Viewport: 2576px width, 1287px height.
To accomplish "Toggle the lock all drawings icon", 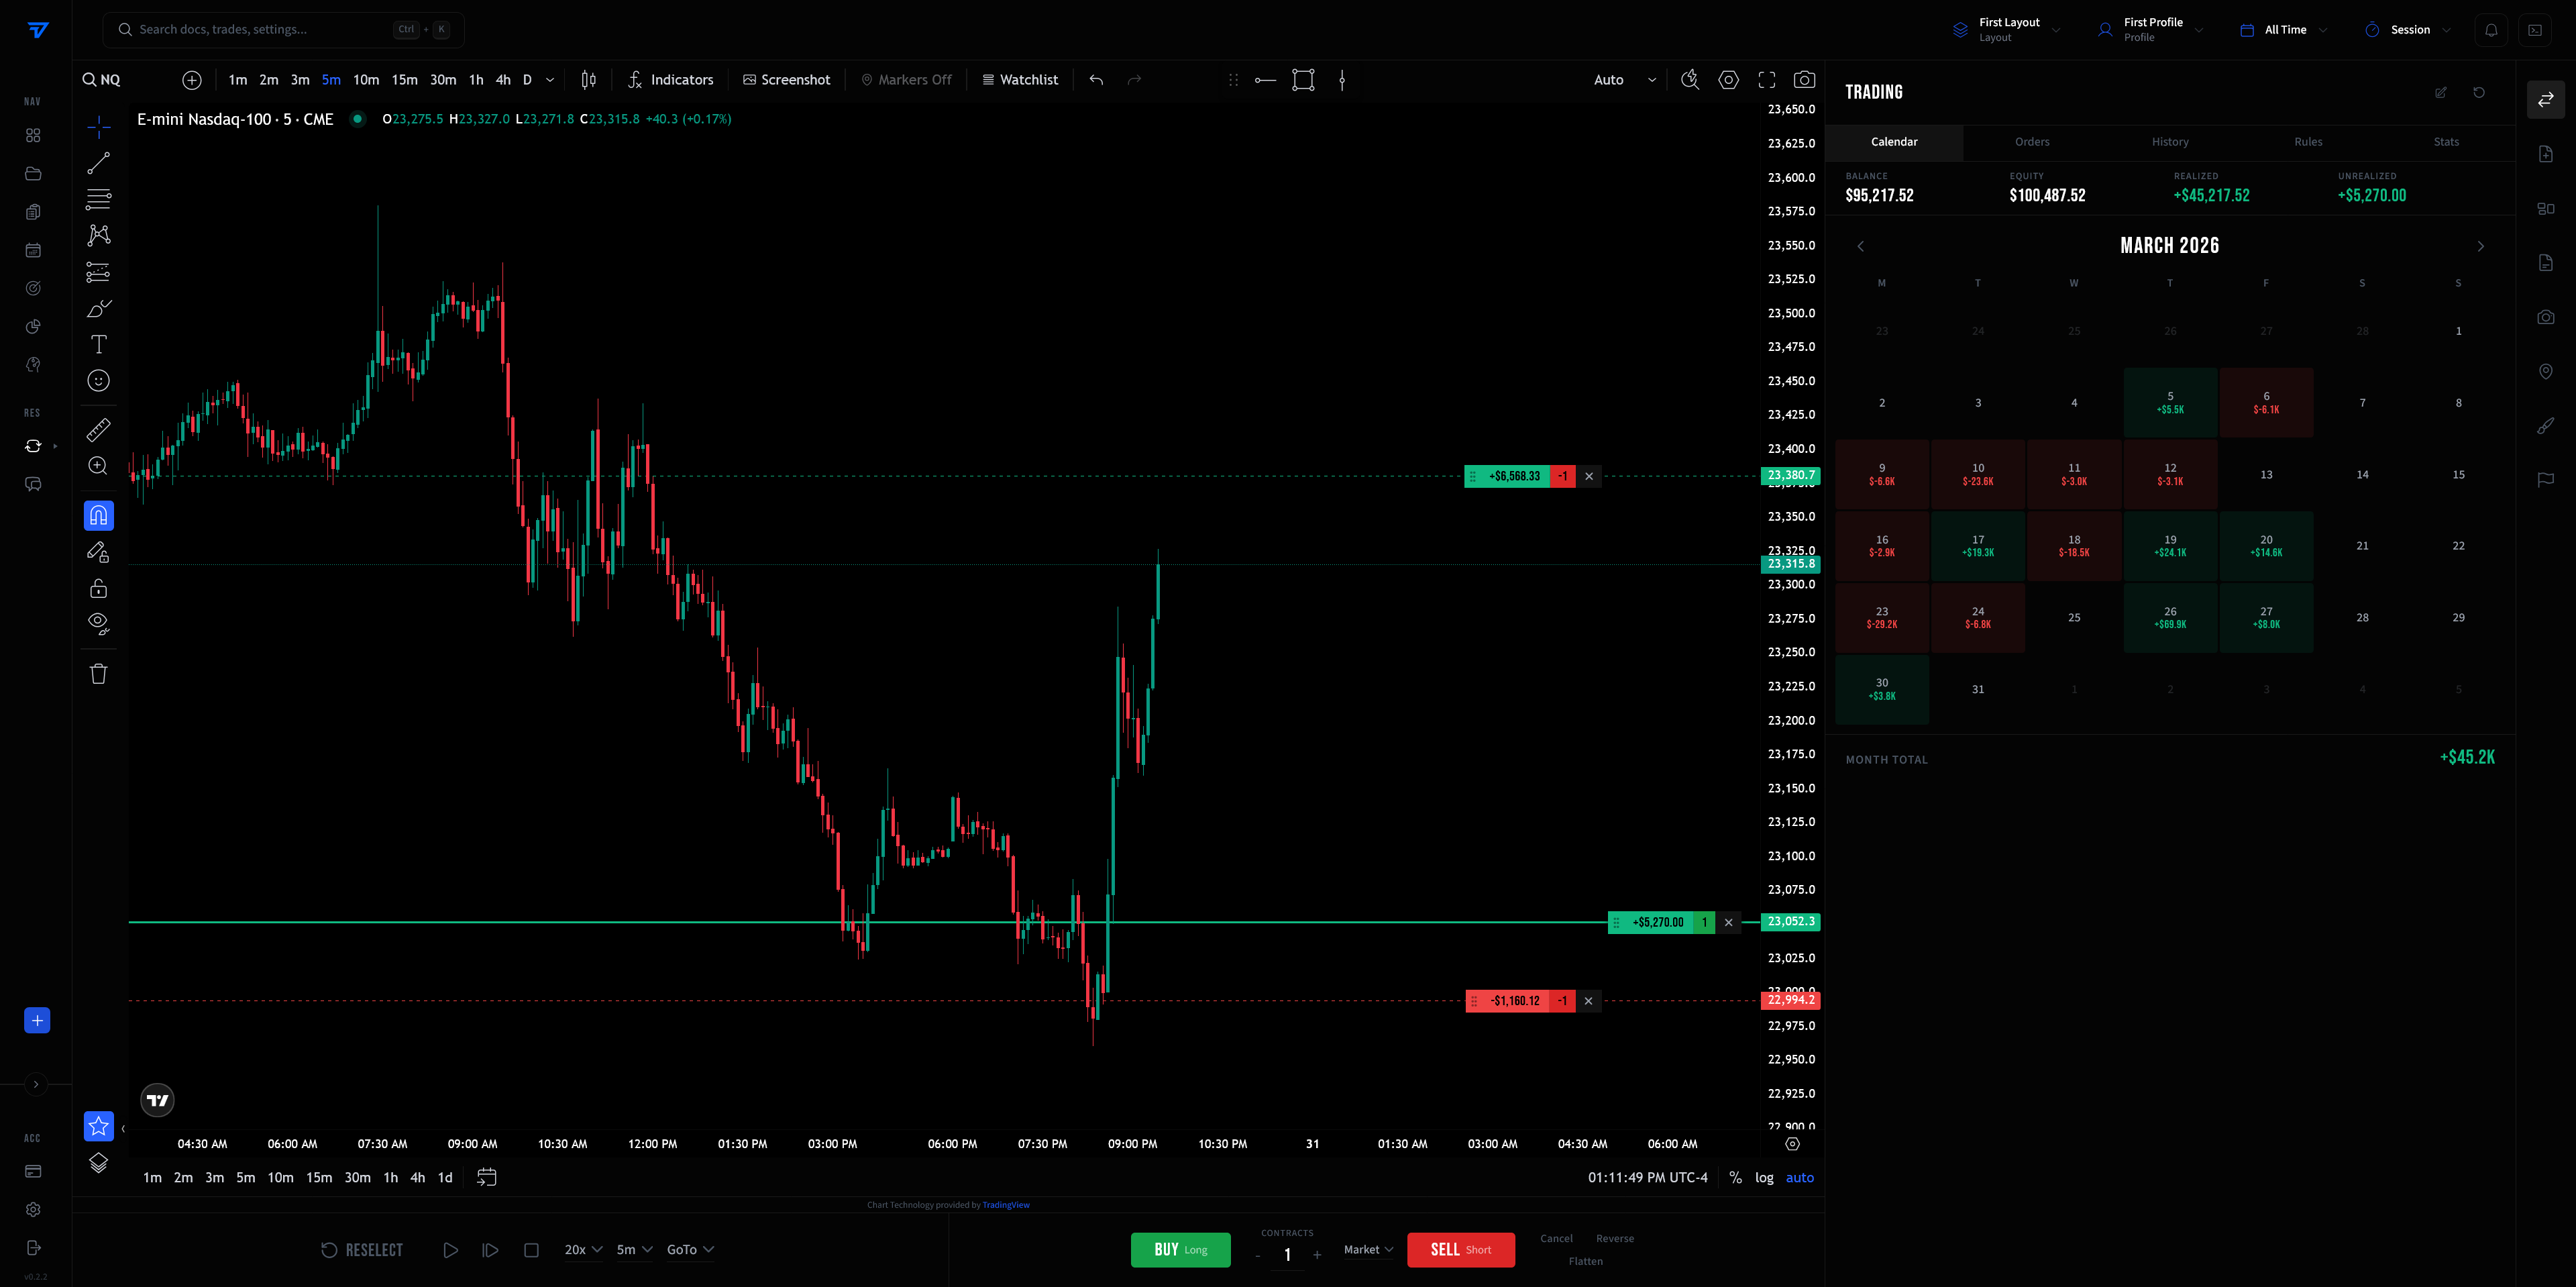I will pyautogui.click(x=98, y=588).
